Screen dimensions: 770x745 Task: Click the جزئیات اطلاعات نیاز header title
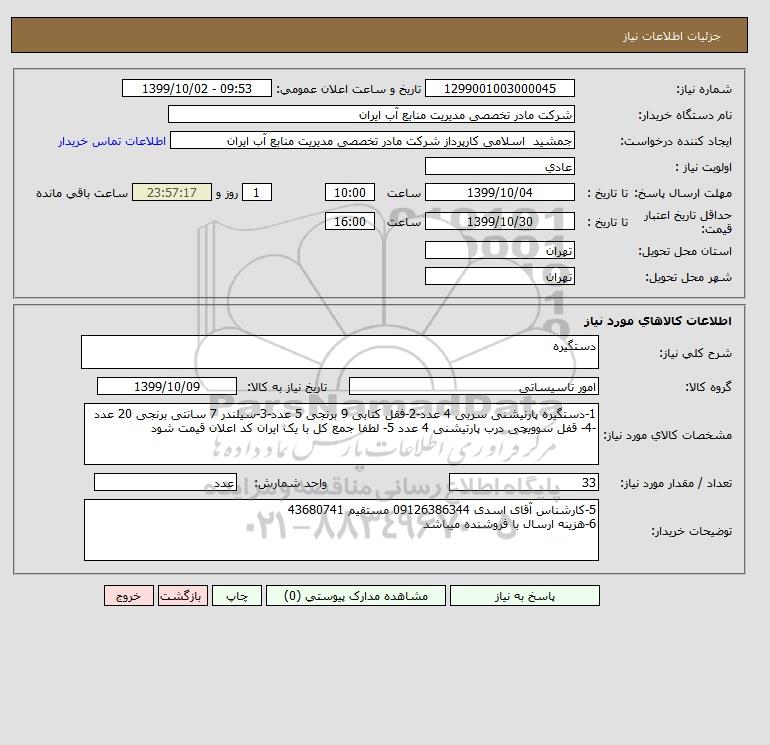pyautogui.click(x=671, y=36)
